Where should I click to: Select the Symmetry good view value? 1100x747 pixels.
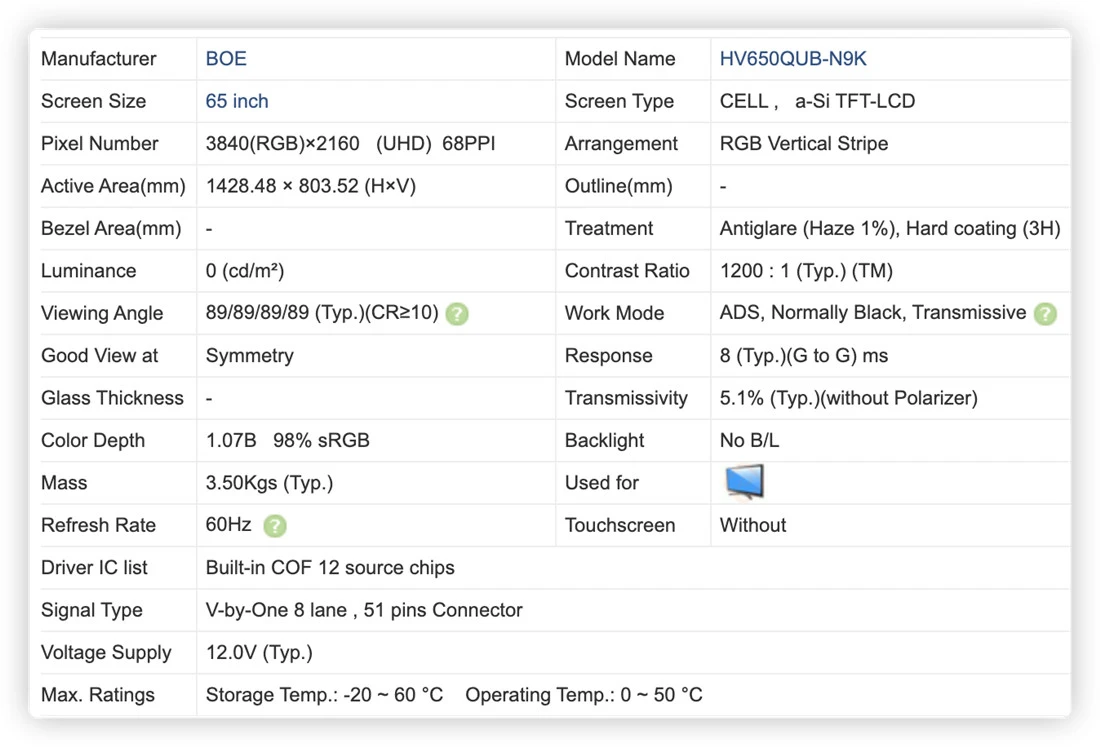[x=250, y=356]
